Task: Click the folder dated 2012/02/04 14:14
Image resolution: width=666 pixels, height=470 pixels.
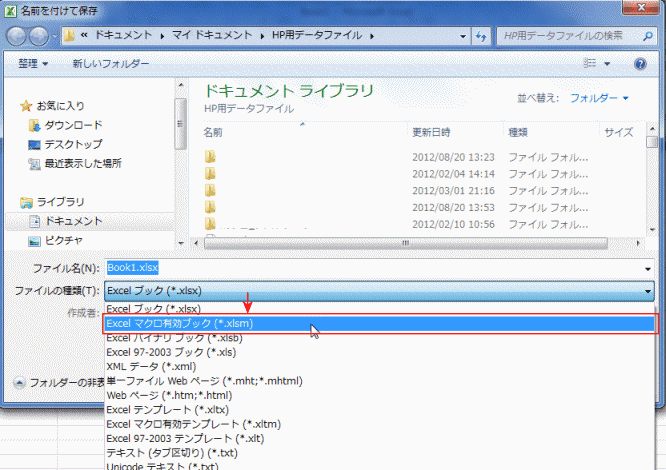Action: click(210, 174)
